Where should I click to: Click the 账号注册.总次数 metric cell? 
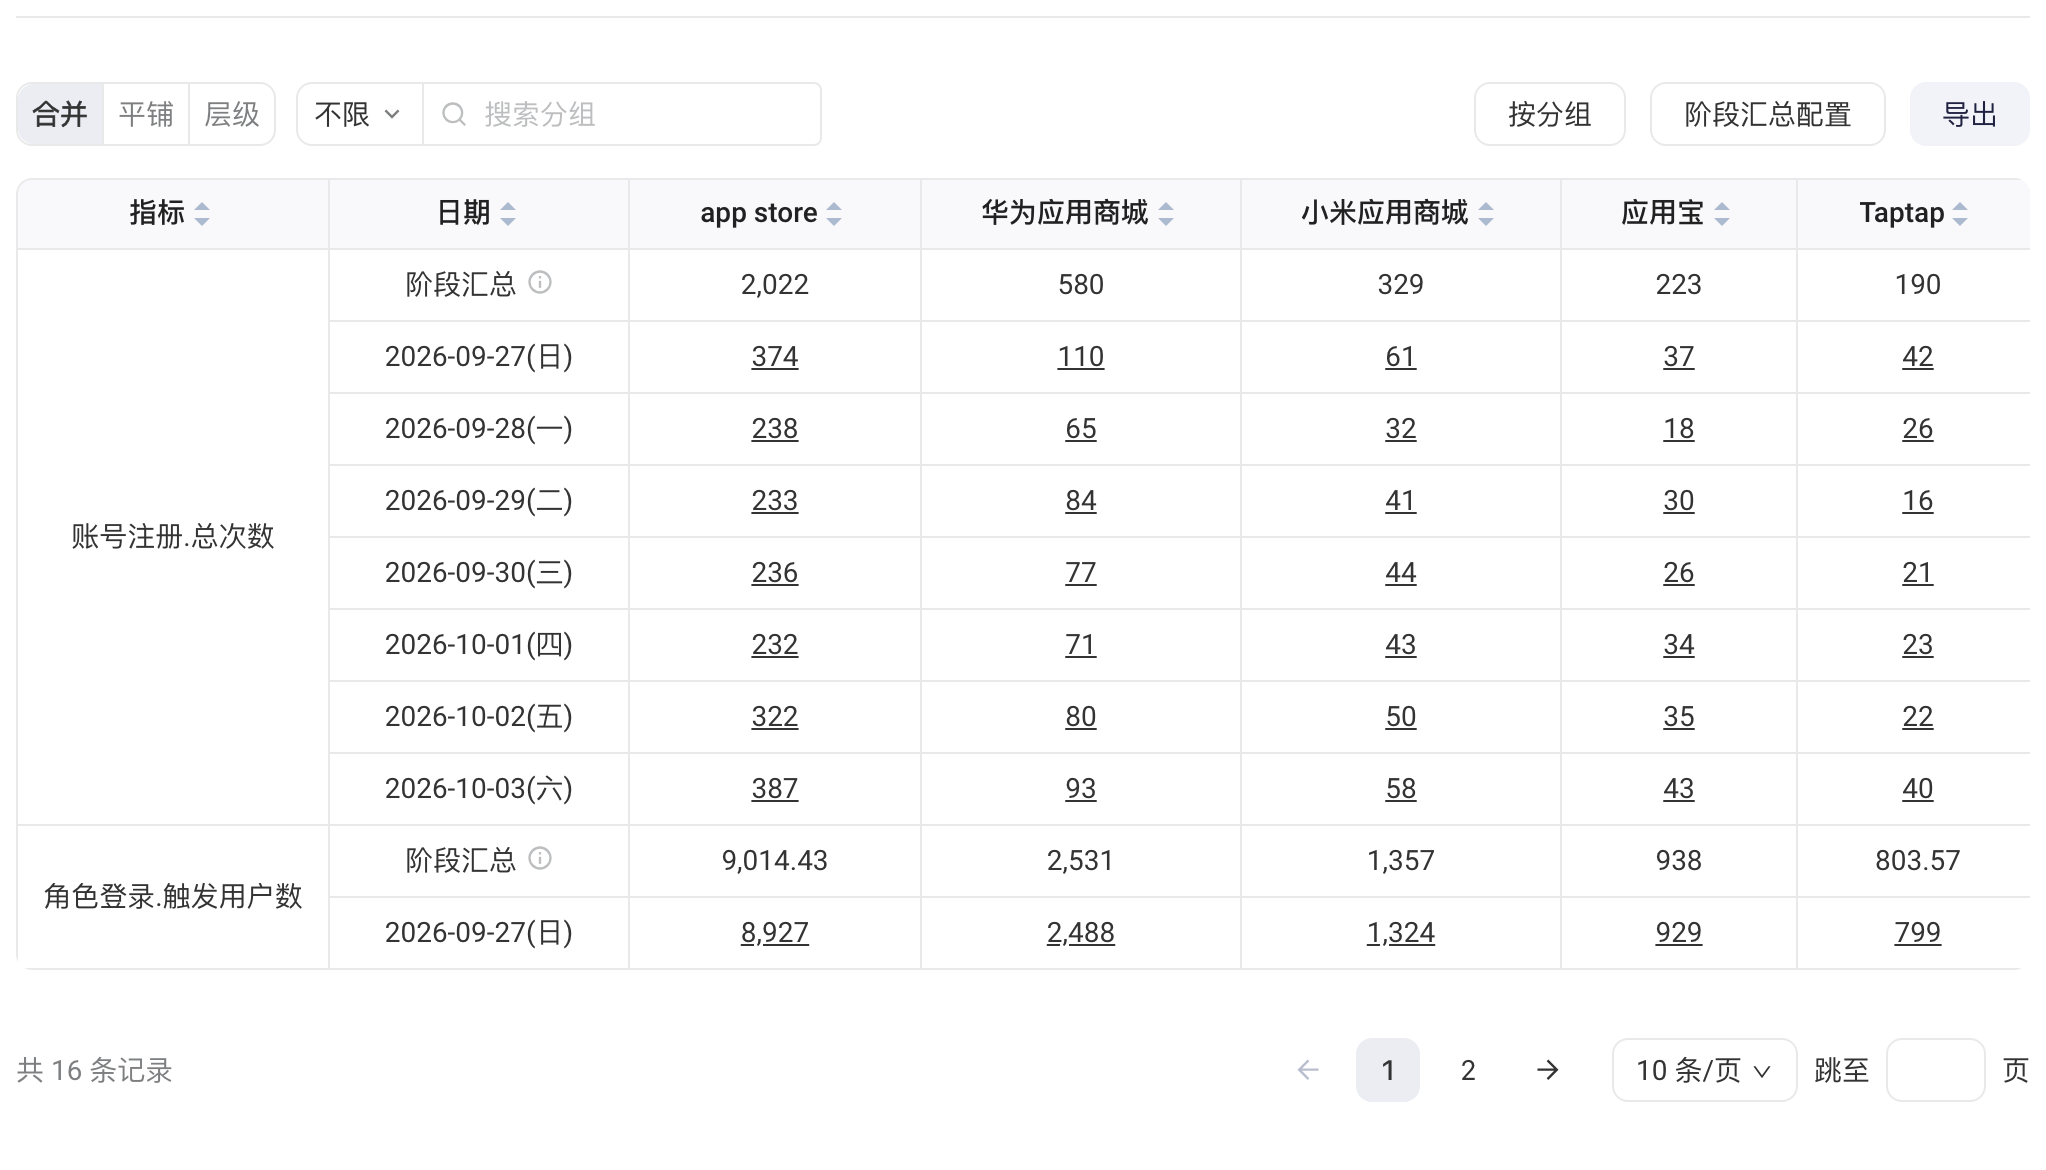tap(173, 537)
